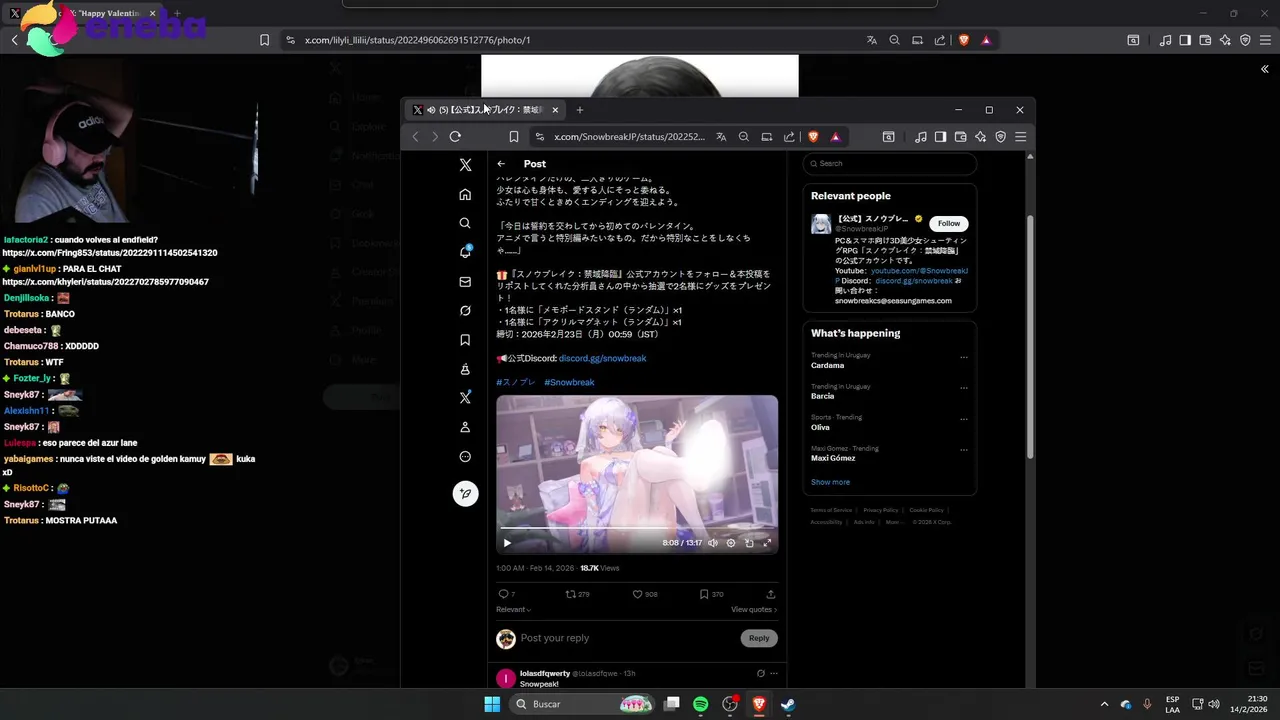Open Brave Wallet icon in front window

click(960, 137)
